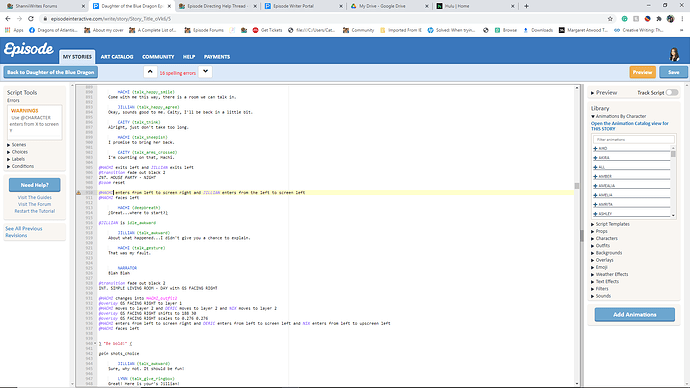Expand Outfits in Library
Image resolution: width=690 pixels, height=388 pixels.
point(601,245)
